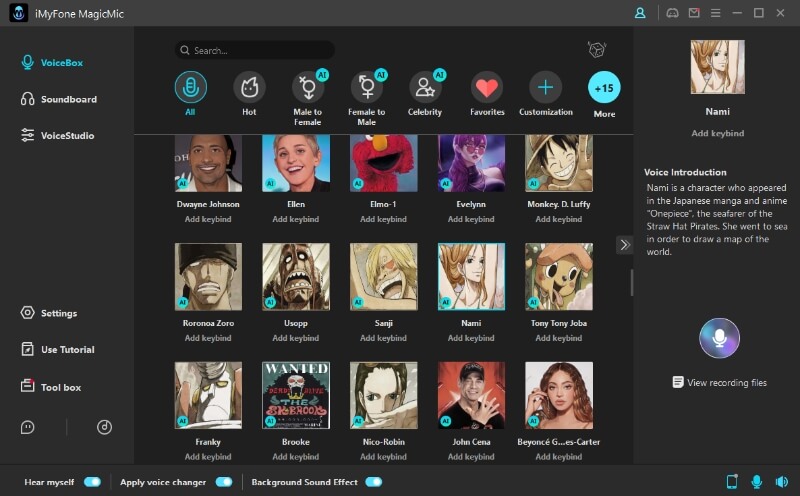Click the speaker volume icon in bottom bar
The width and height of the screenshot is (800, 496).
[x=782, y=482]
